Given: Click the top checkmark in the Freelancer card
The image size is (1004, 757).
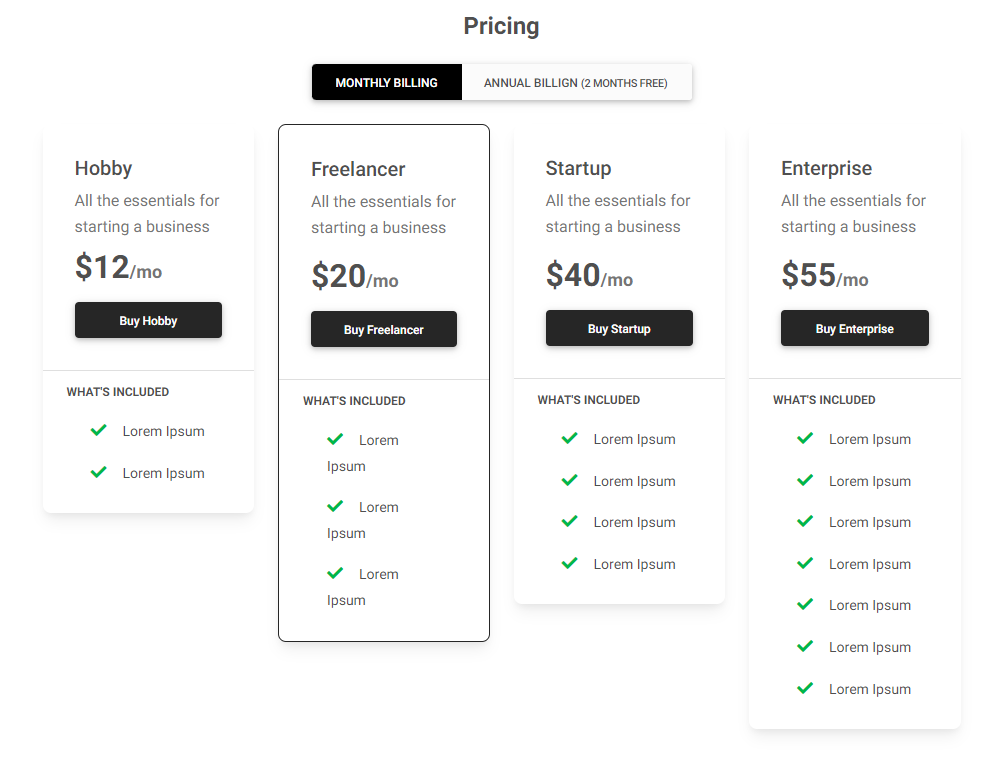Looking at the screenshot, I should (x=335, y=439).
